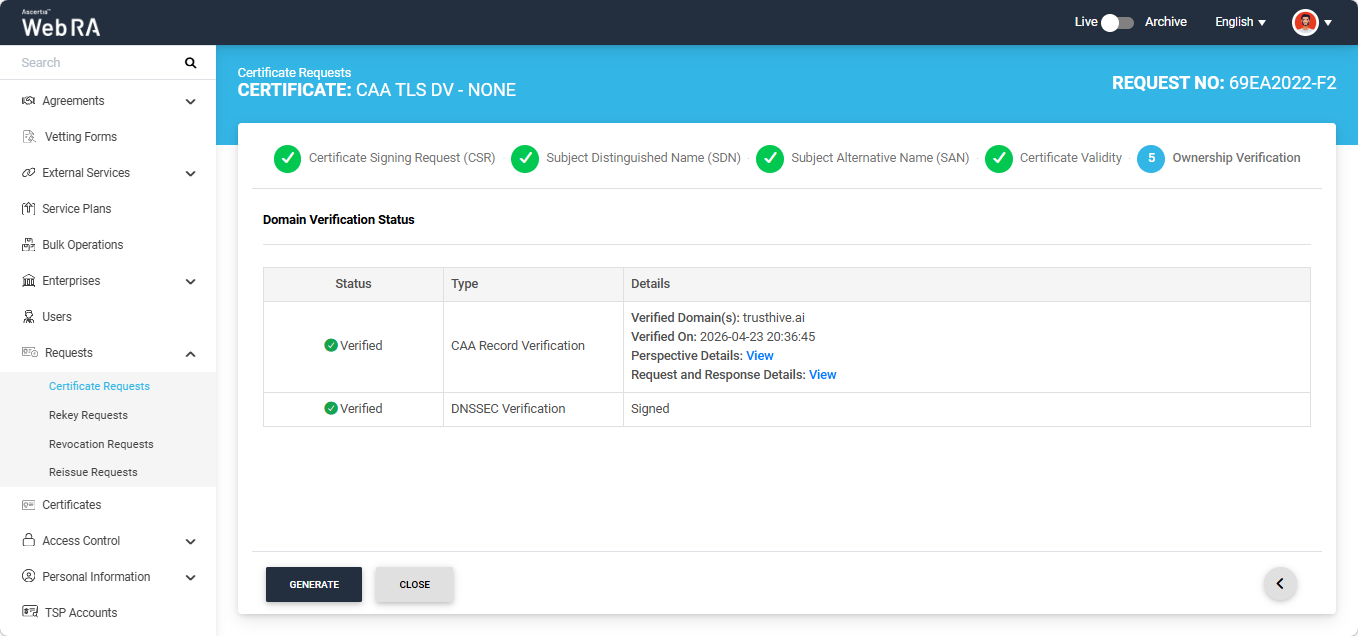Collapse the Requests section chevron
This screenshot has height=636, width=1358.
pos(191,353)
